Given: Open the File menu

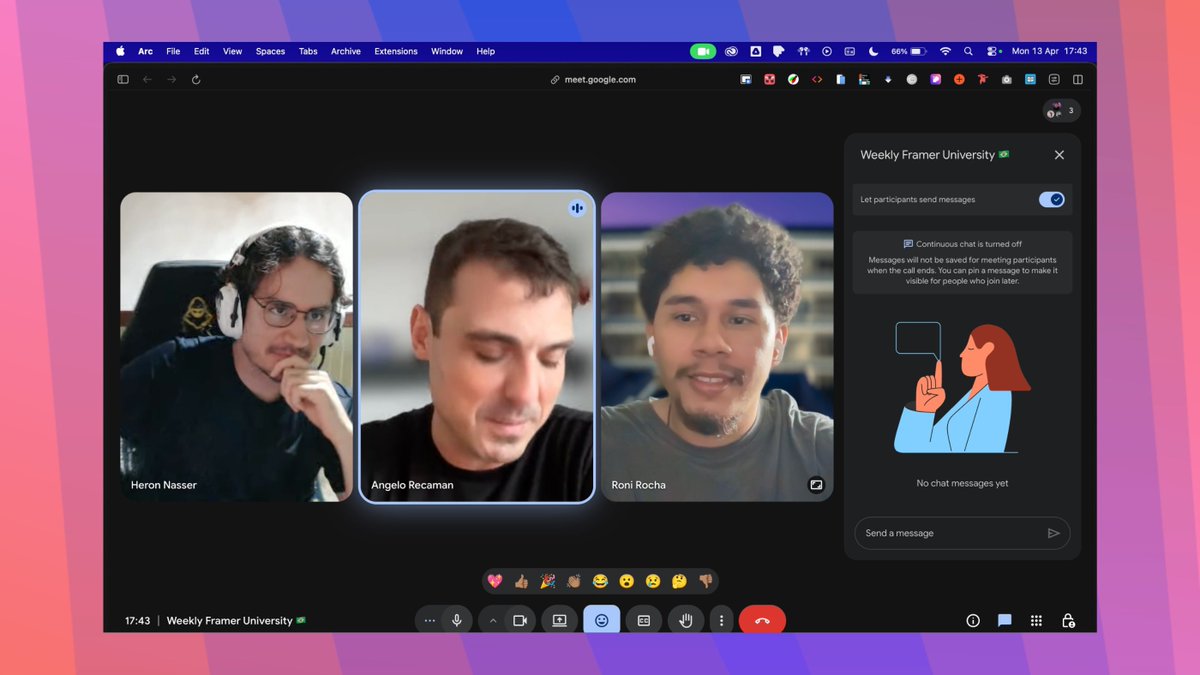Looking at the screenshot, I should click(x=173, y=51).
